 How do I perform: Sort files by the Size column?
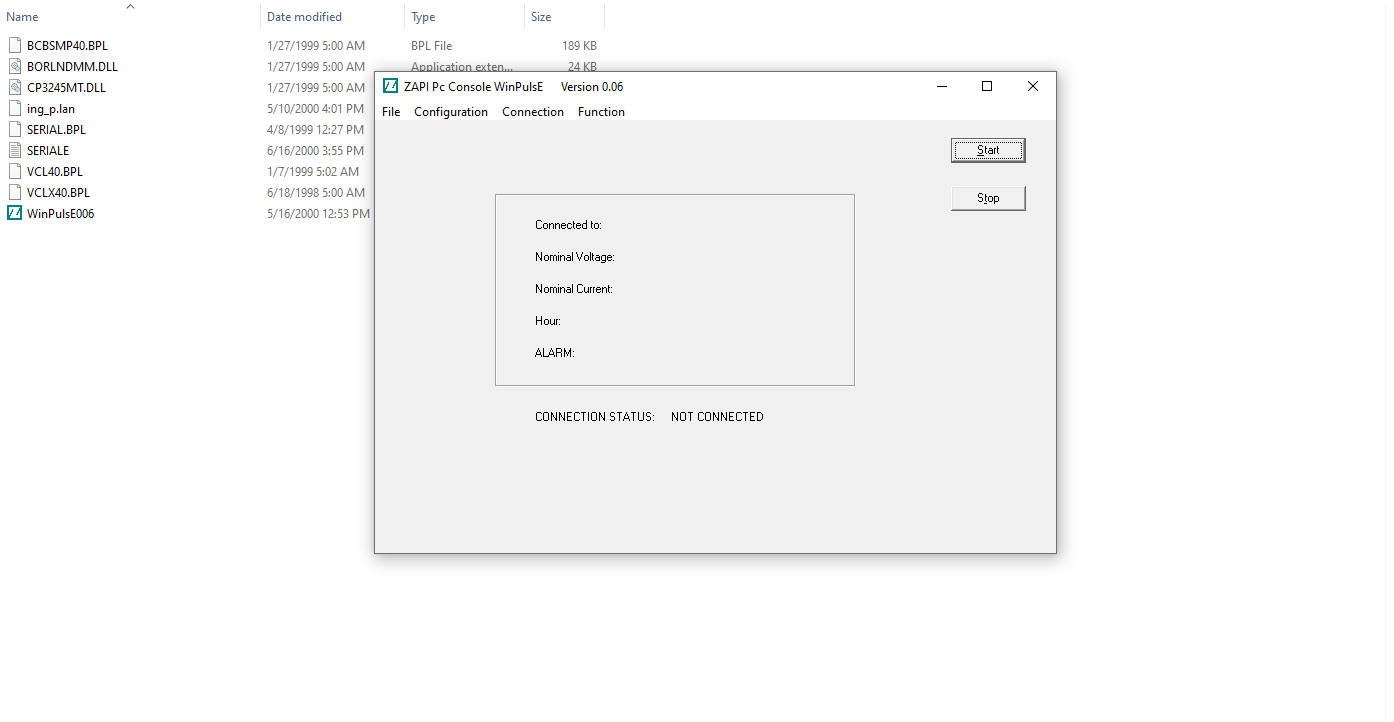pos(539,16)
